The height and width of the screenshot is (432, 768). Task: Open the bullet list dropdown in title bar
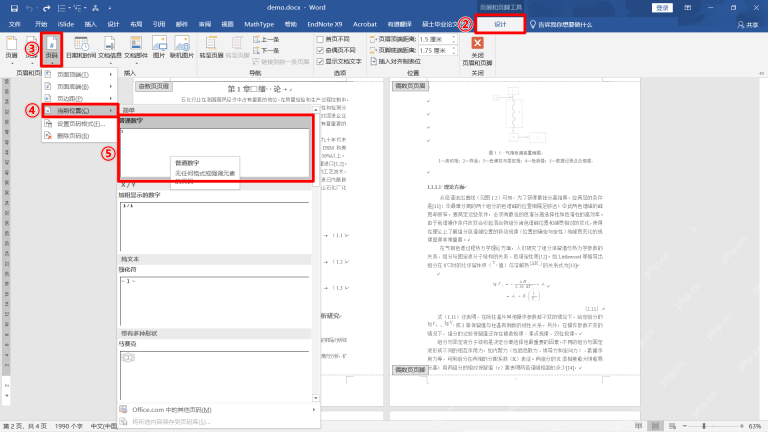tap(70, 8)
